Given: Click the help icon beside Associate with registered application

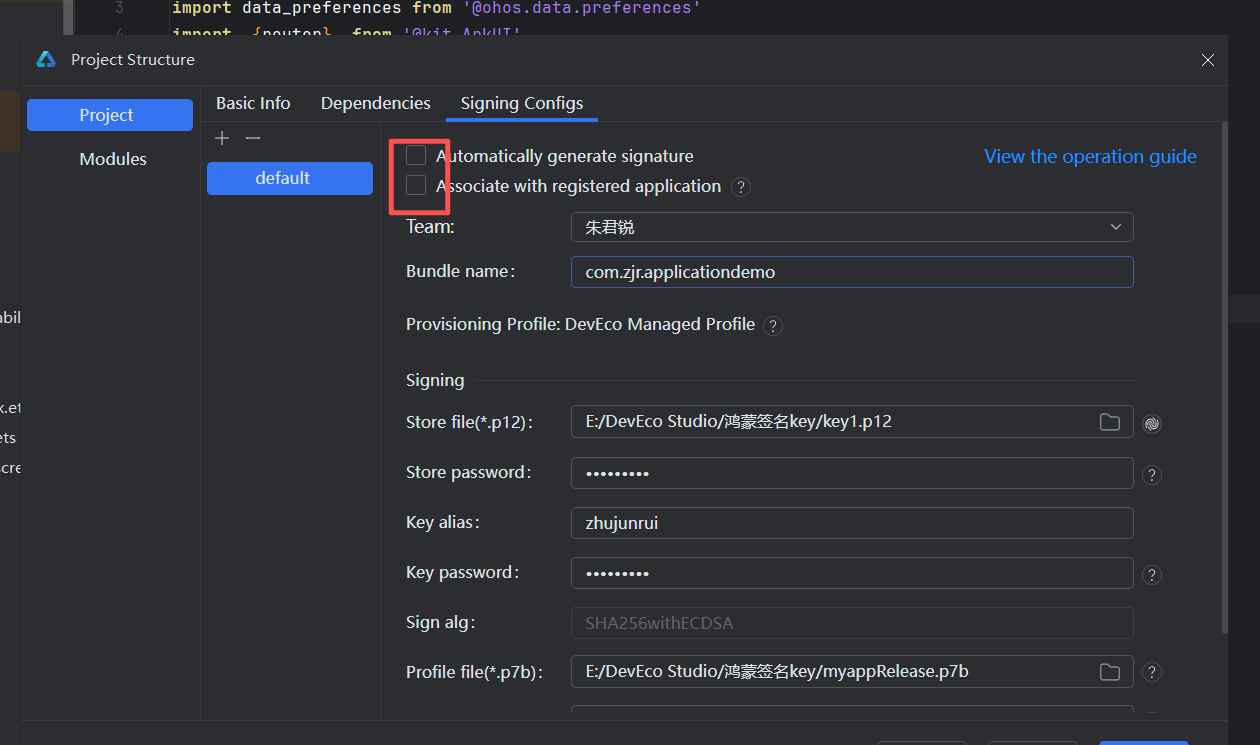Looking at the screenshot, I should click(740, 187).
